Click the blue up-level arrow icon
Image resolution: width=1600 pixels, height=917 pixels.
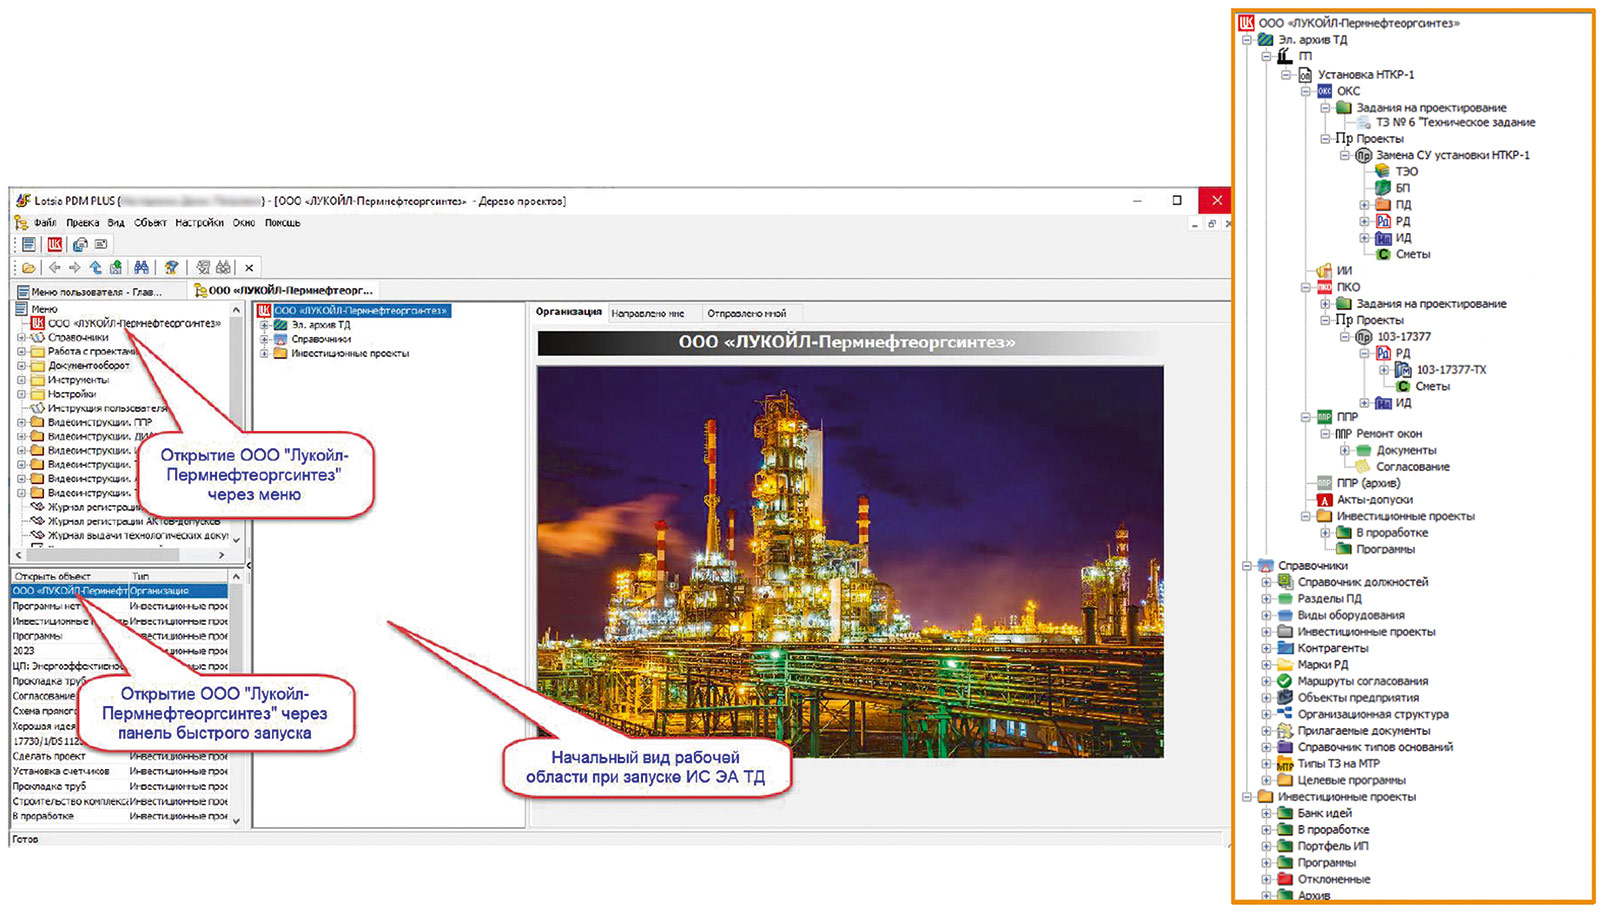[x=96, y=267]
